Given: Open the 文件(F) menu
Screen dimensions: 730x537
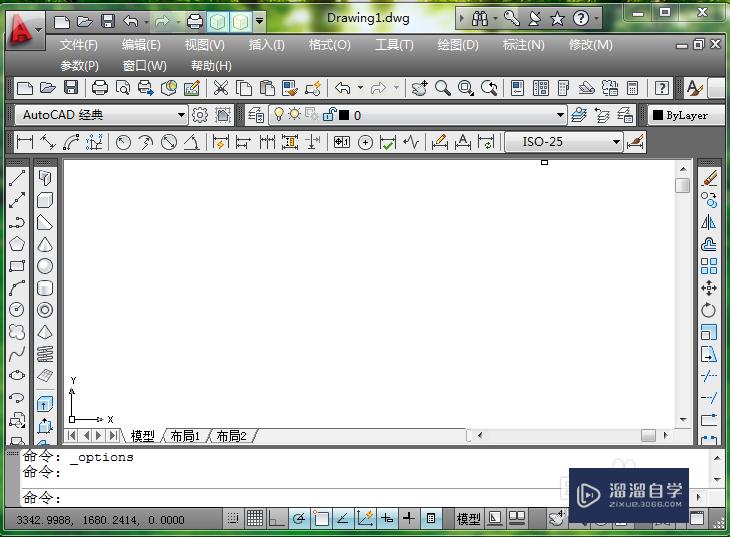Looking at the screenshot, I should (79, 45).
